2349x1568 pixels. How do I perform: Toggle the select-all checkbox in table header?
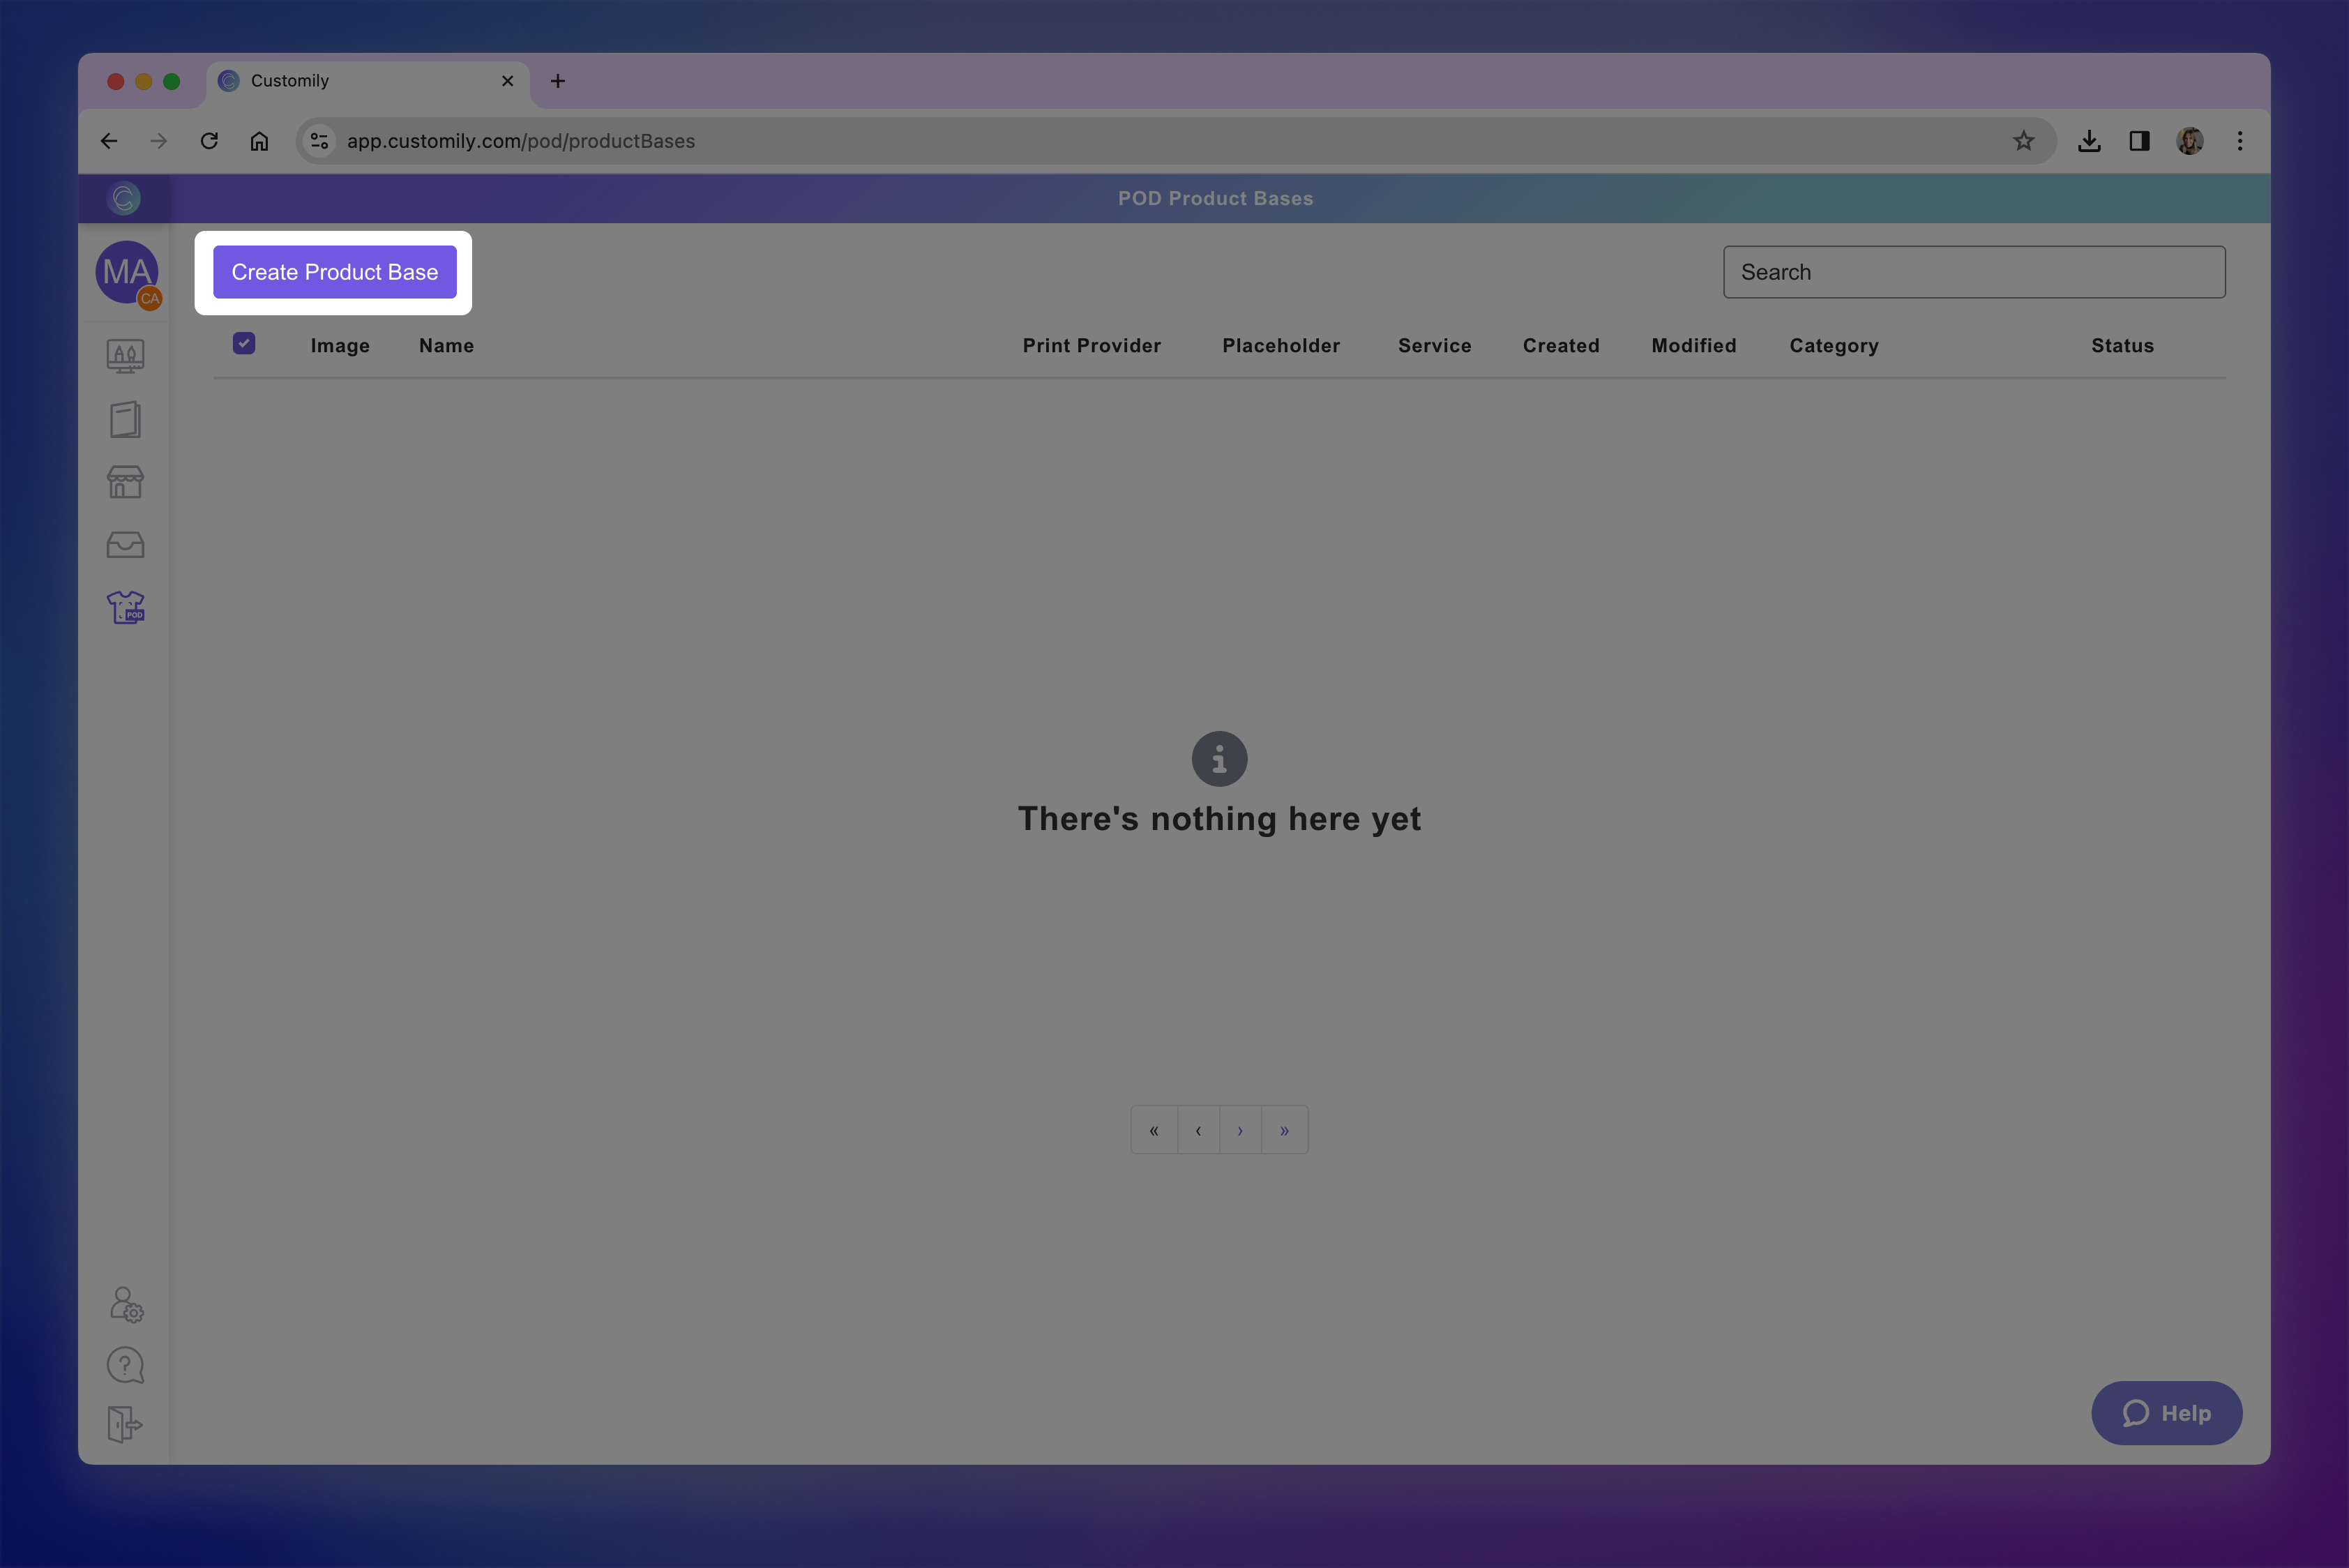[x=244, y=344]
